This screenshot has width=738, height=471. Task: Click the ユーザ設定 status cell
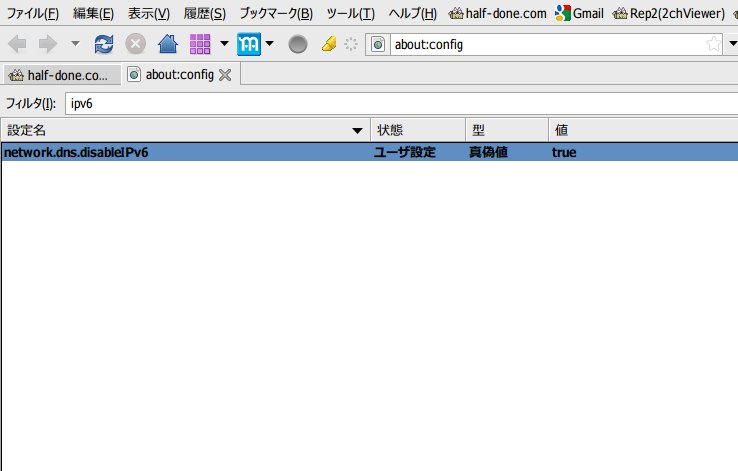(x=405, y=152)
